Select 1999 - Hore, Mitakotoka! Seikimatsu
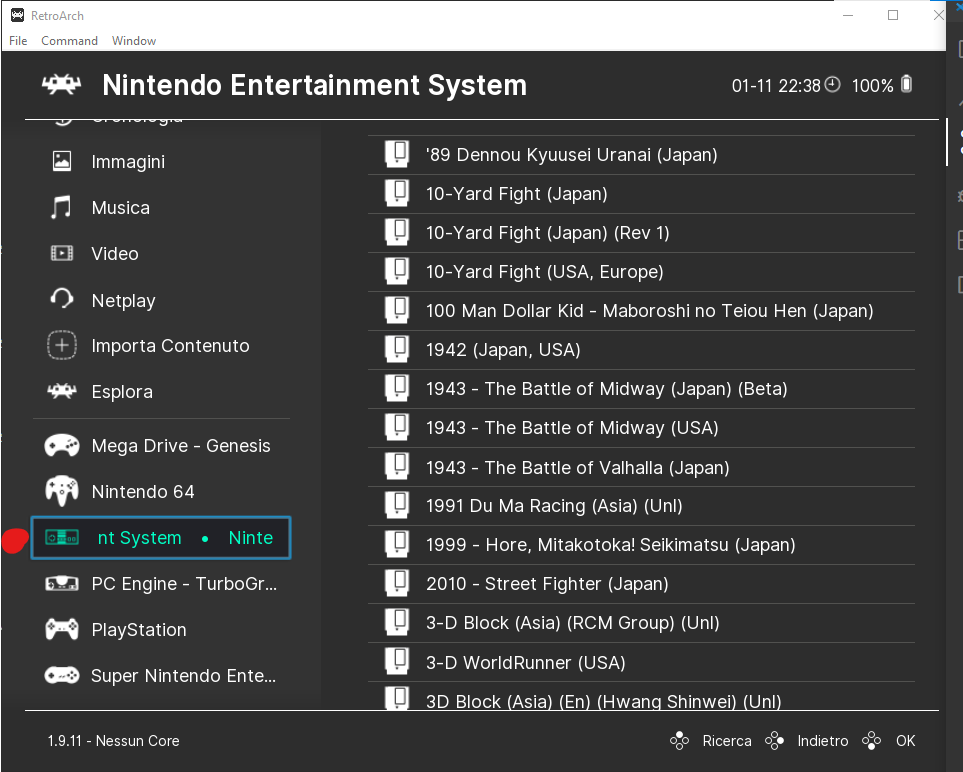Image resolution: width=963 pixels, height=772 pixels. click(641, 545)
